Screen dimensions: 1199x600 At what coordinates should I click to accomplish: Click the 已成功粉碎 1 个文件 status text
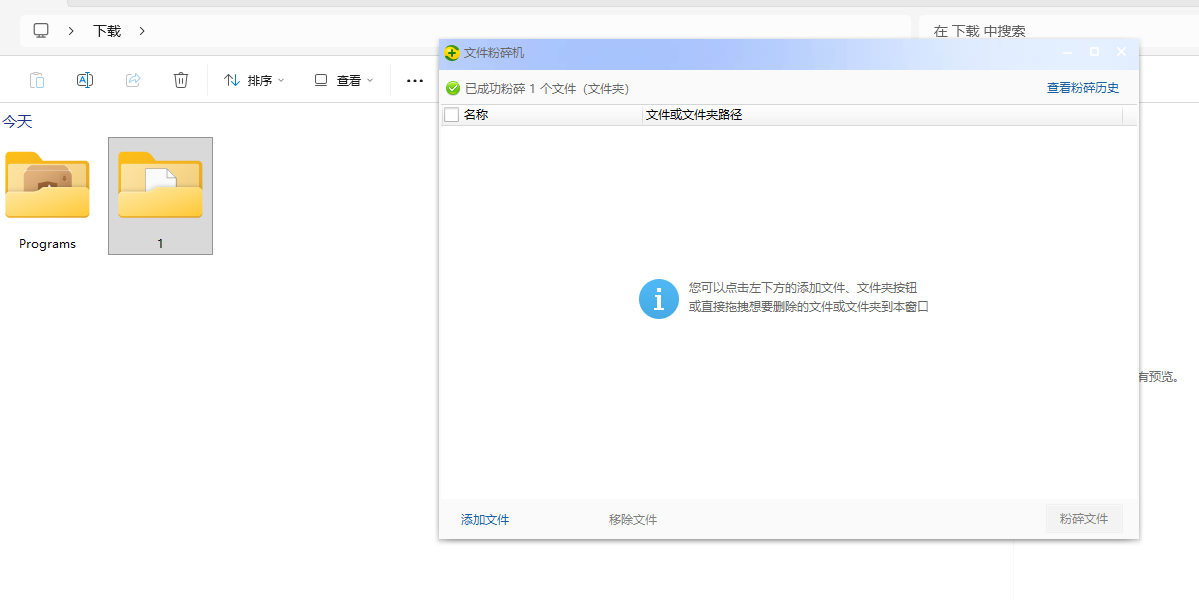pos(547,89)
